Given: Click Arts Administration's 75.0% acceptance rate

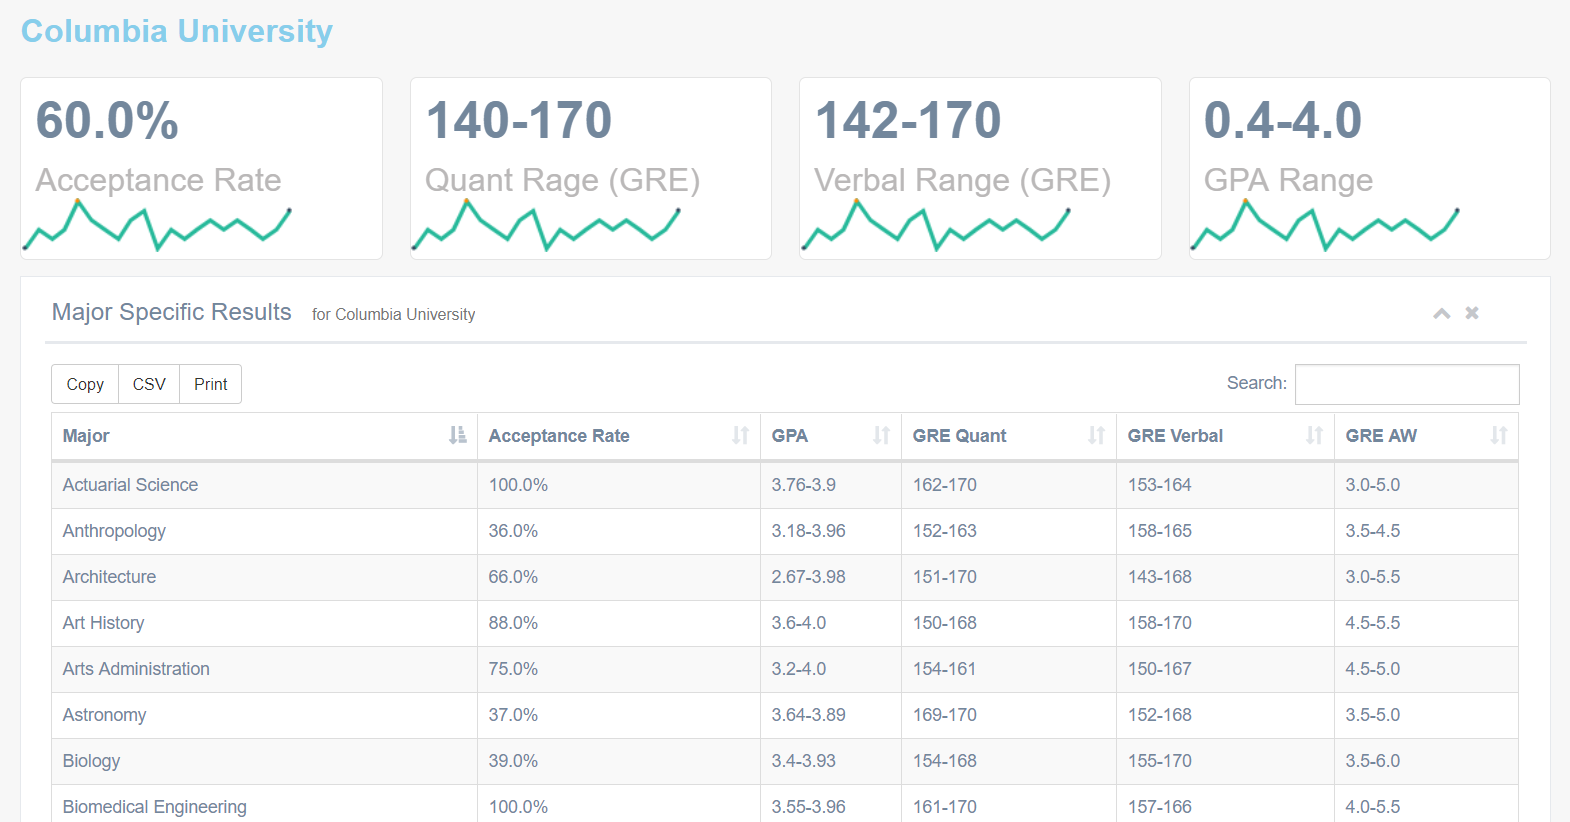Looking at the screenshot, I should [513, 669].
